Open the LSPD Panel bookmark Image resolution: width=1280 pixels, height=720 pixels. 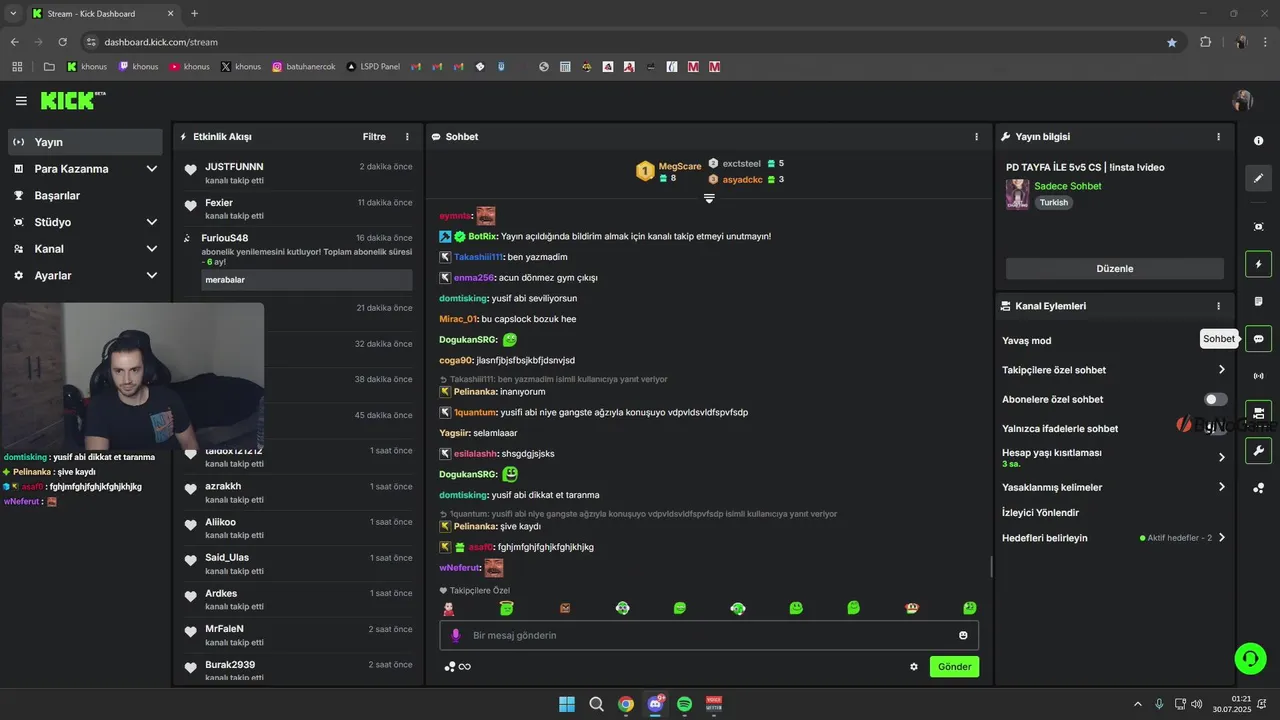pos(373,67)
